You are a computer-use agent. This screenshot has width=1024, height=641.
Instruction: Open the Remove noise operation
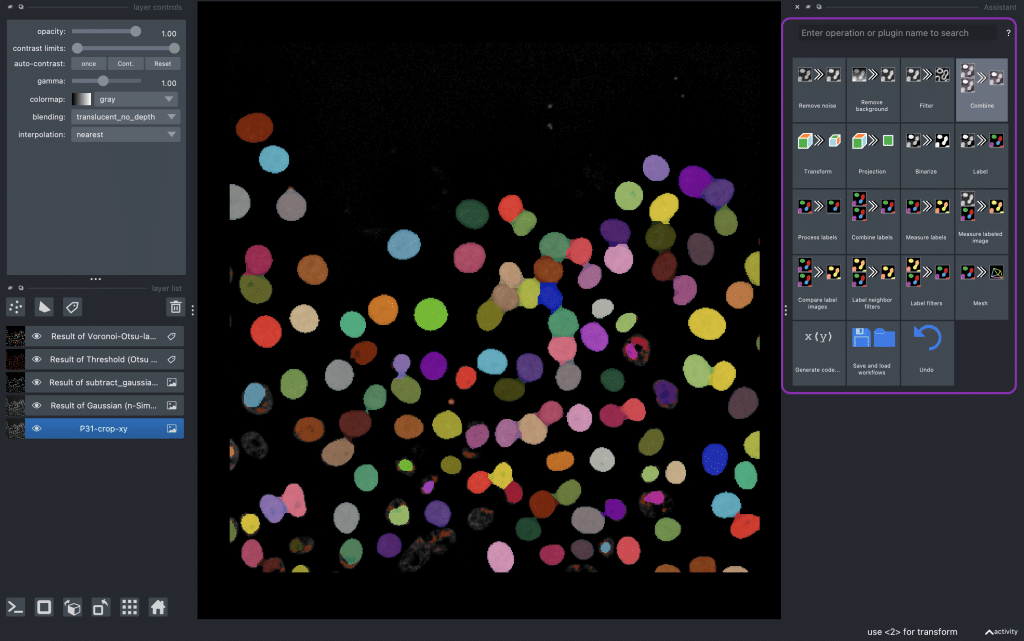click(x=818, y=88)
